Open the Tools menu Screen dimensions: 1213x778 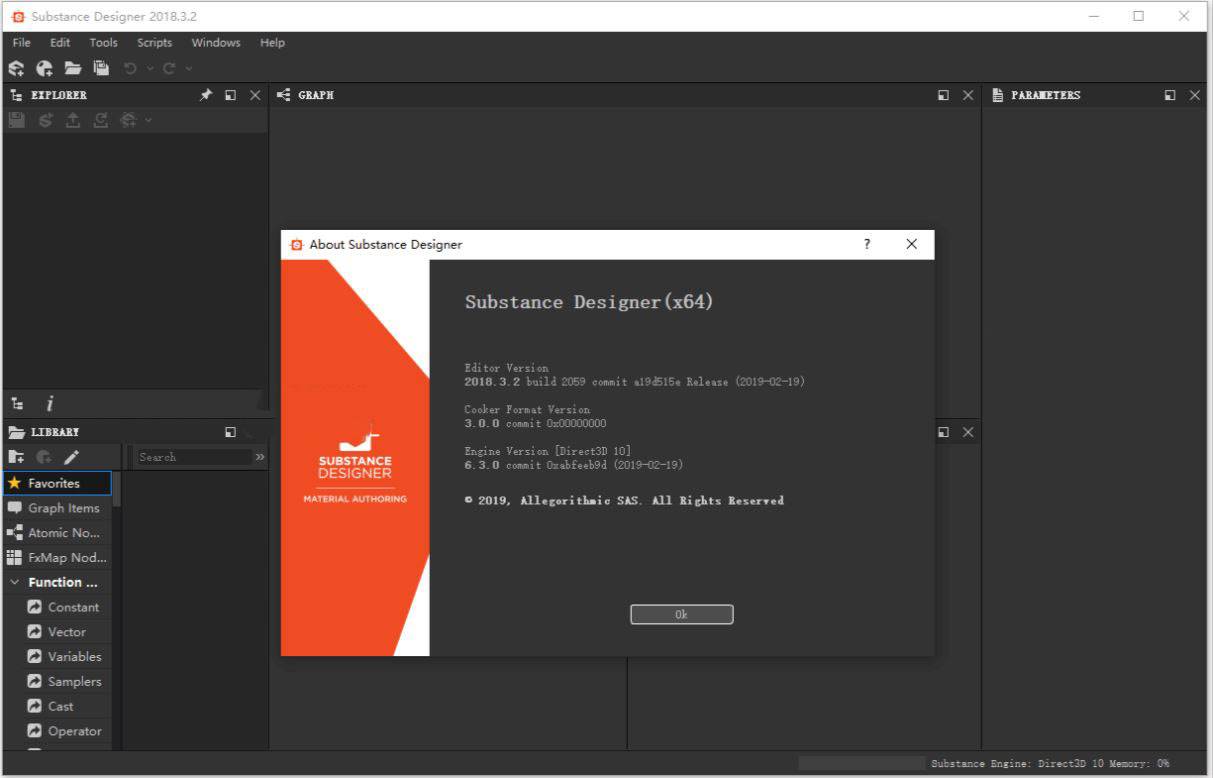(x=103, y=43)
